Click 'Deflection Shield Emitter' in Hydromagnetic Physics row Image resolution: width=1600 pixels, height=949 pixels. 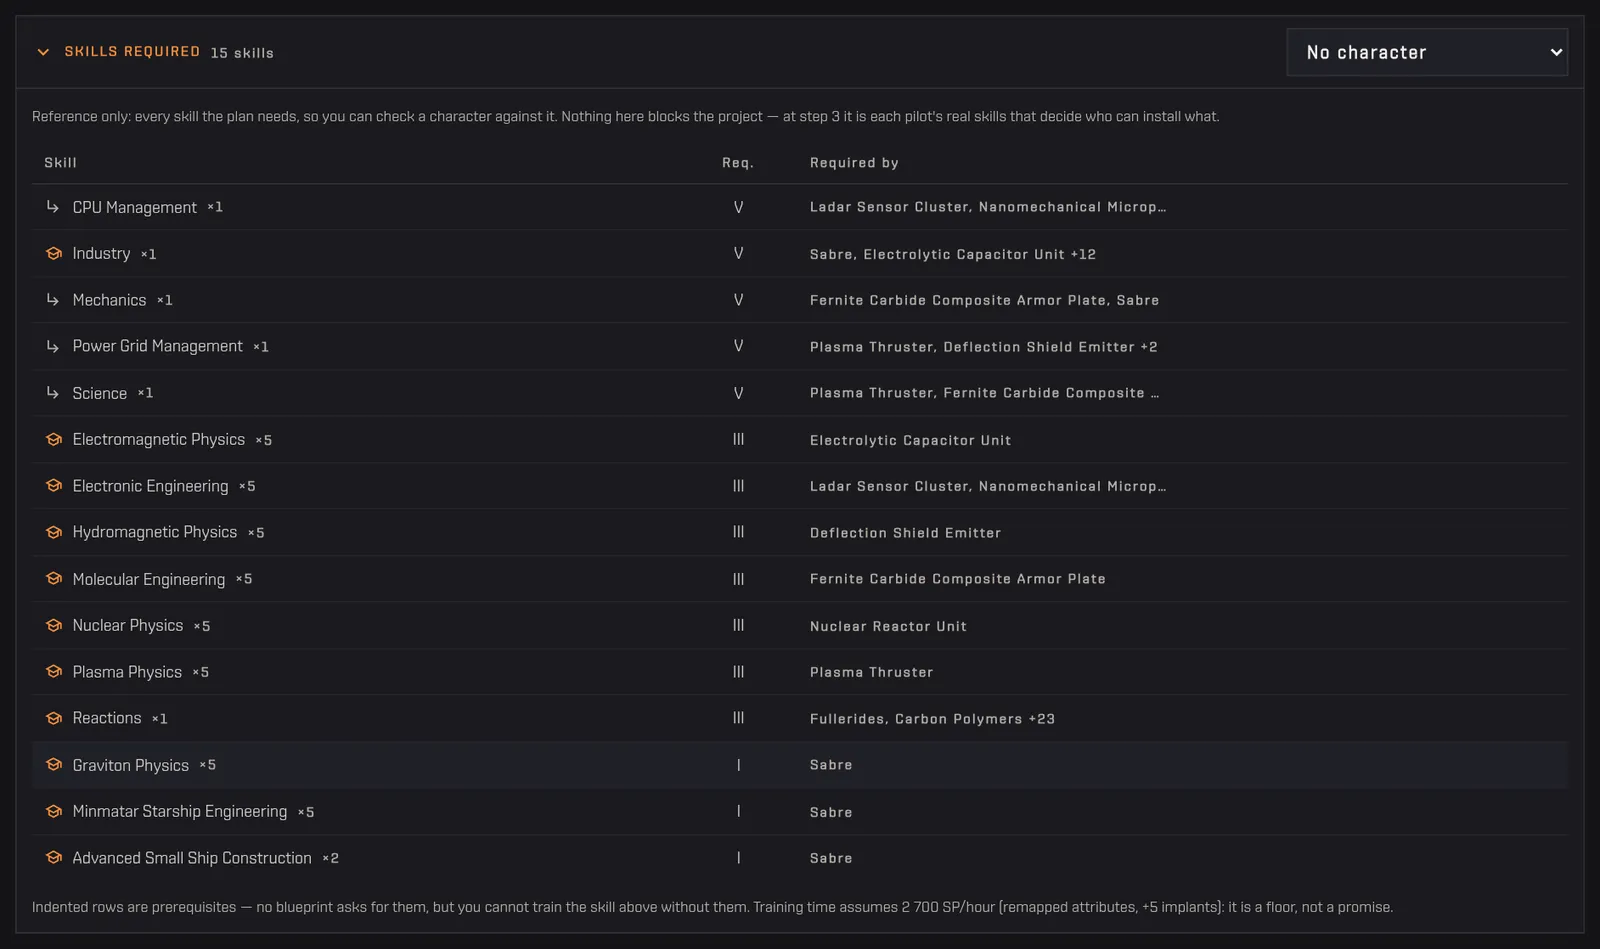click(x=905, y=533)
